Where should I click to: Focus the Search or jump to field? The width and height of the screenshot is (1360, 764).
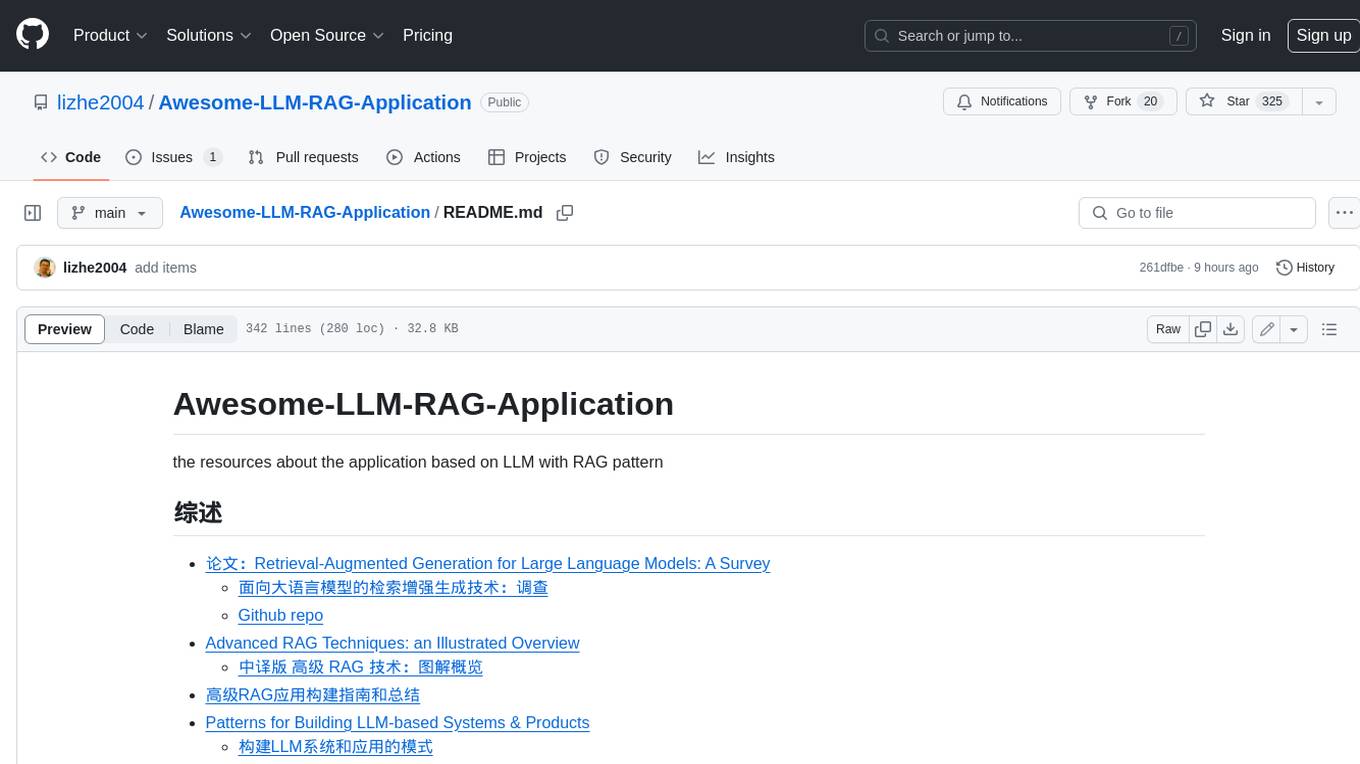point(1031,36)
